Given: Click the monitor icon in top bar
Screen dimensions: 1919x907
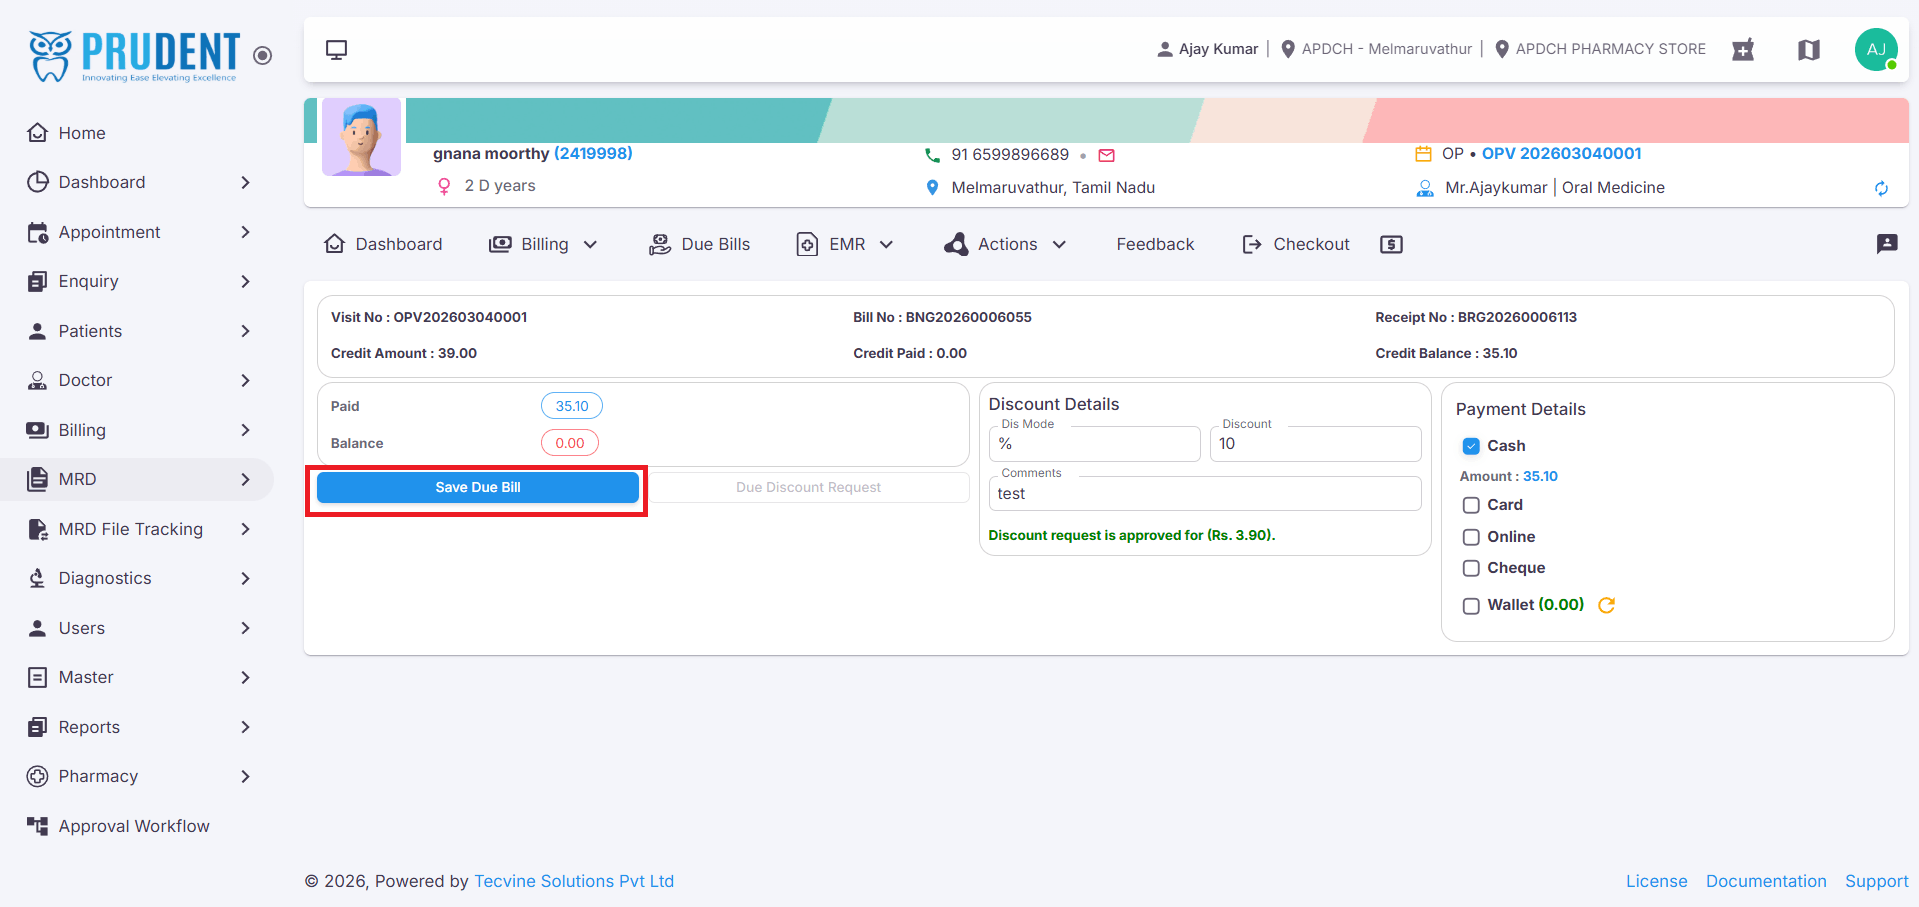Looking at the screenshot, I should point(337,50).
